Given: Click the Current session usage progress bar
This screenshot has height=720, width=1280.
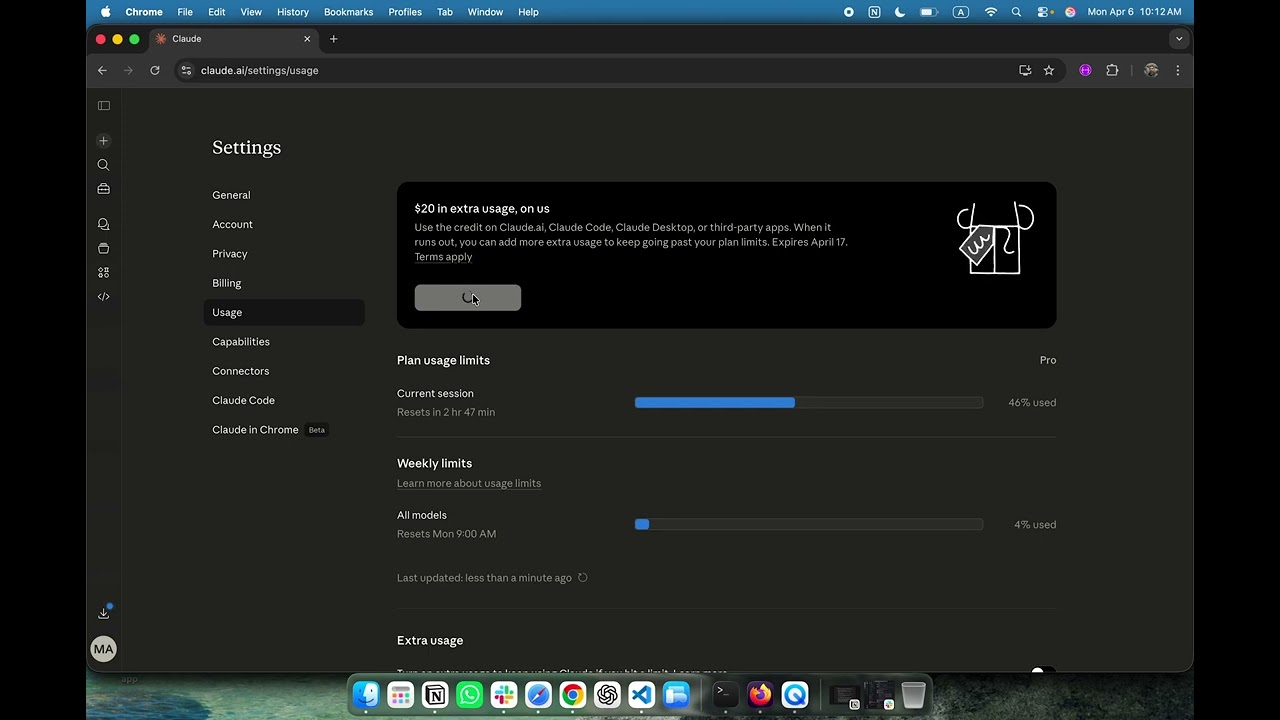Looking at the screenshot, I should 809,403.
